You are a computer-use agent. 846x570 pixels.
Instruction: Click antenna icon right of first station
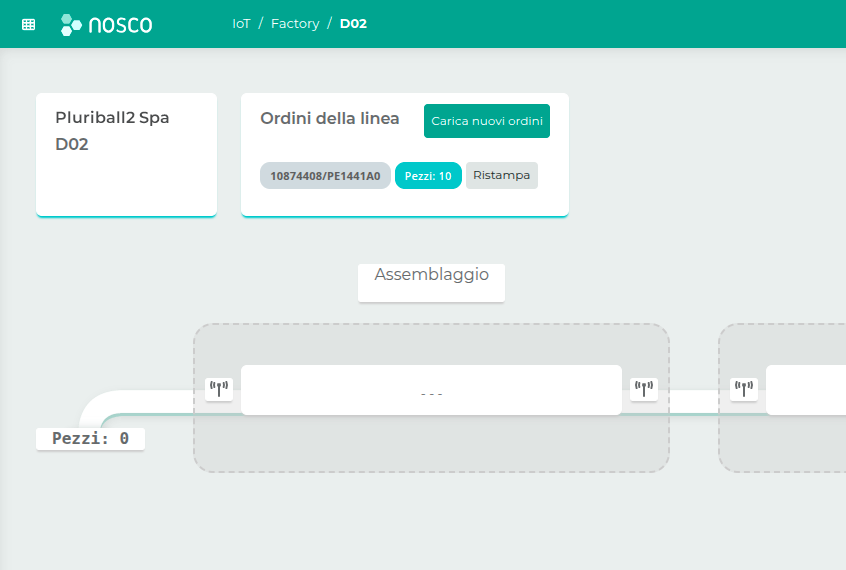coord(644,389)
